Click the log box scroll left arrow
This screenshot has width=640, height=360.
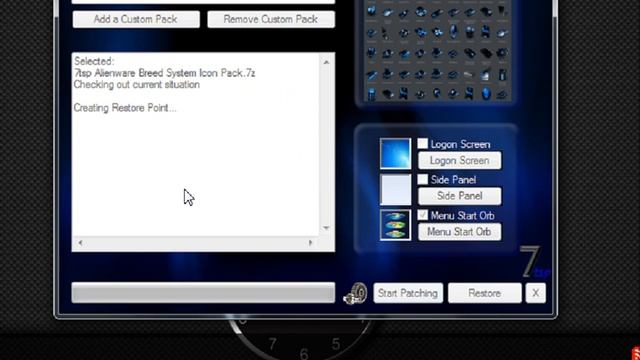tap(80, 243)
